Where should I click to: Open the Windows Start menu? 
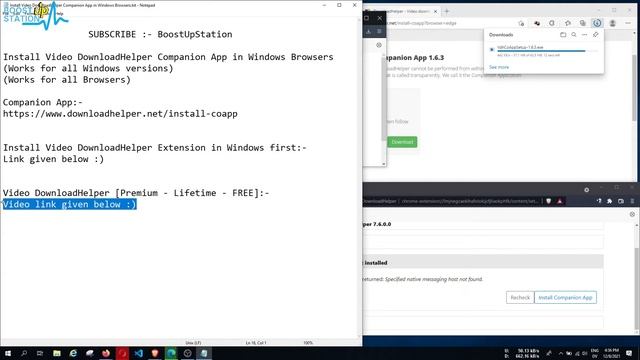(7, 353)
